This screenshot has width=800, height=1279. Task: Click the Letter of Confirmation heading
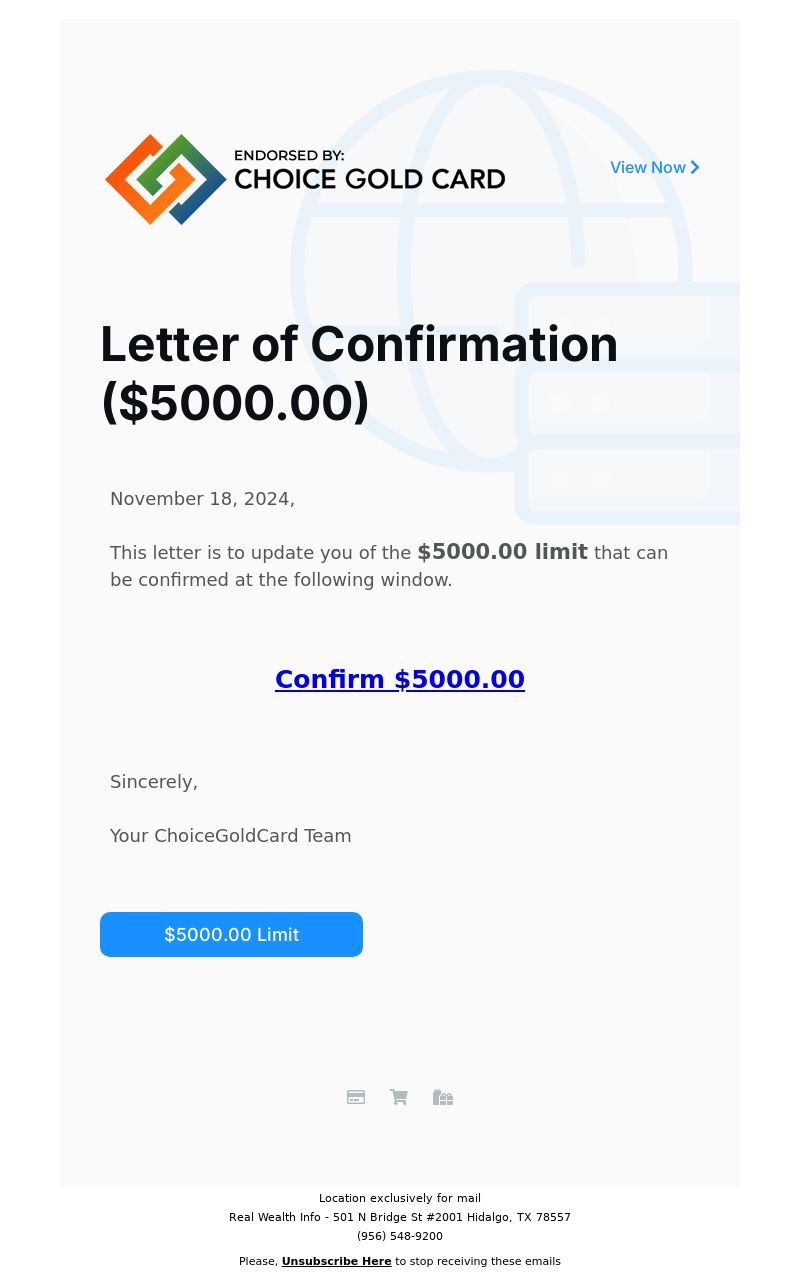click(x=359, y=373)
